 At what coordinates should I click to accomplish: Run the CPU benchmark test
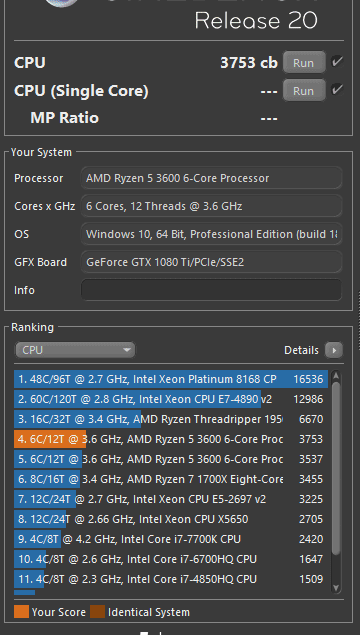tap(304, 62)
